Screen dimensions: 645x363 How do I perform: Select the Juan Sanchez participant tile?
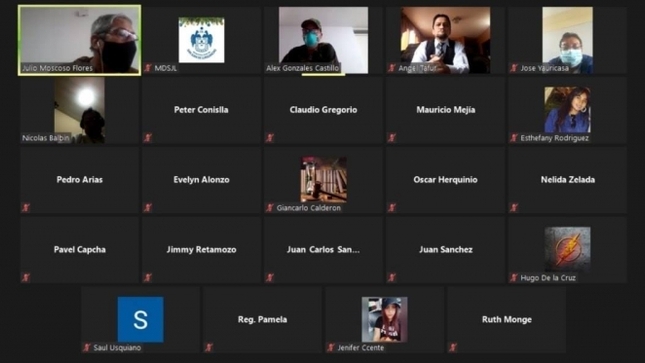tap(445, 250)
